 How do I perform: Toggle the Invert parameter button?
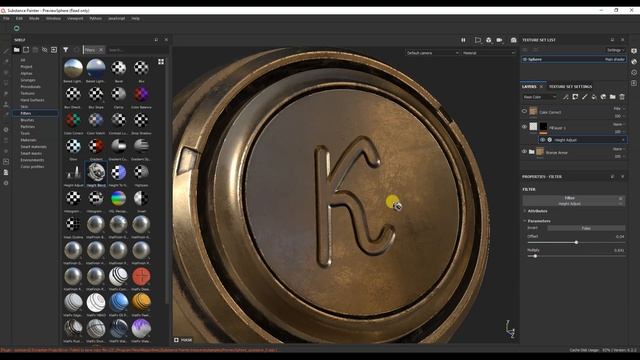tap(586, 228)
